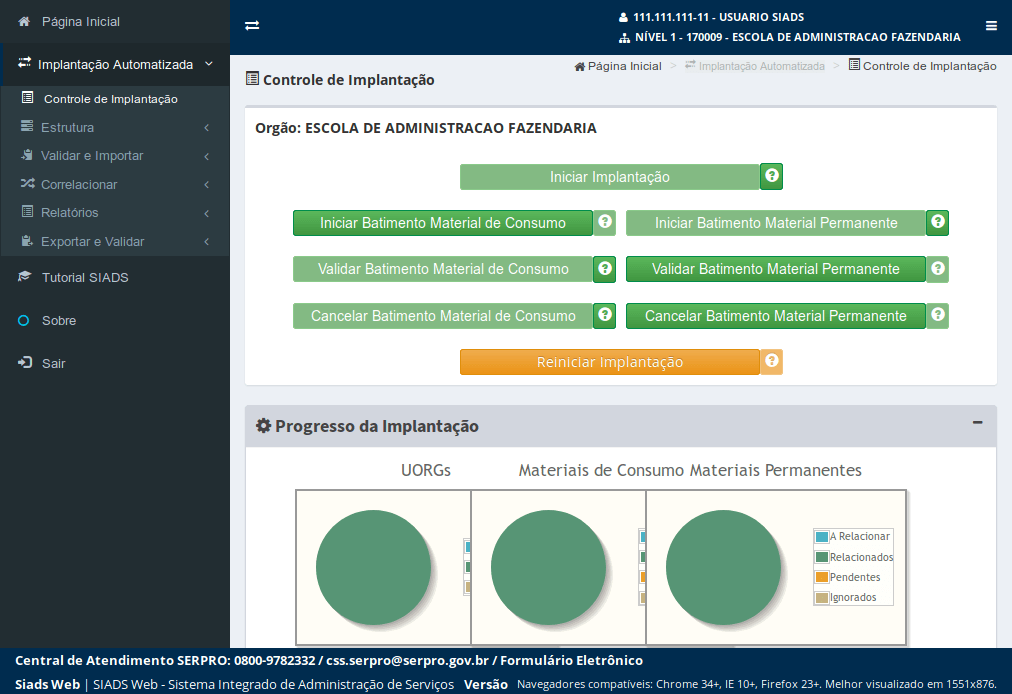Click the Controle de Implantação breadcrumb text
The height and width of the screenshot is (694, 1012).
tap(929, 66)
